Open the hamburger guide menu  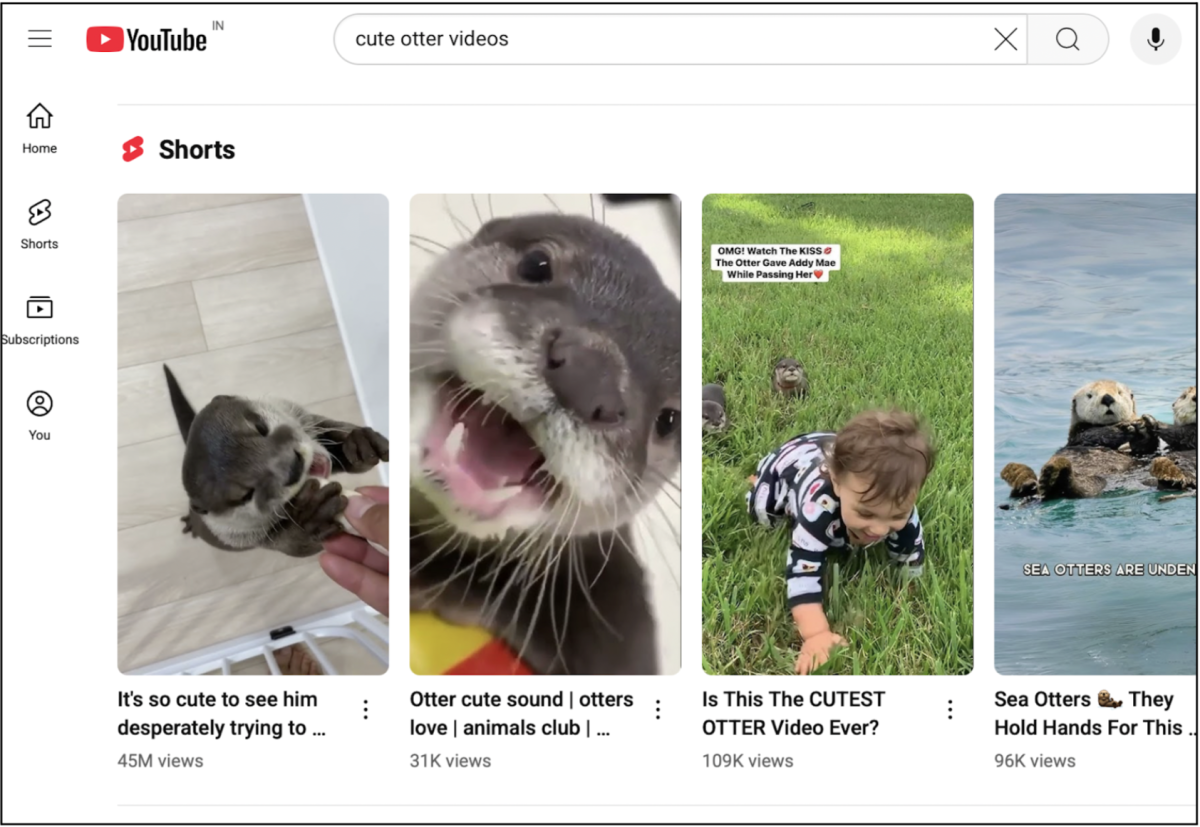(x=40, y=39)
